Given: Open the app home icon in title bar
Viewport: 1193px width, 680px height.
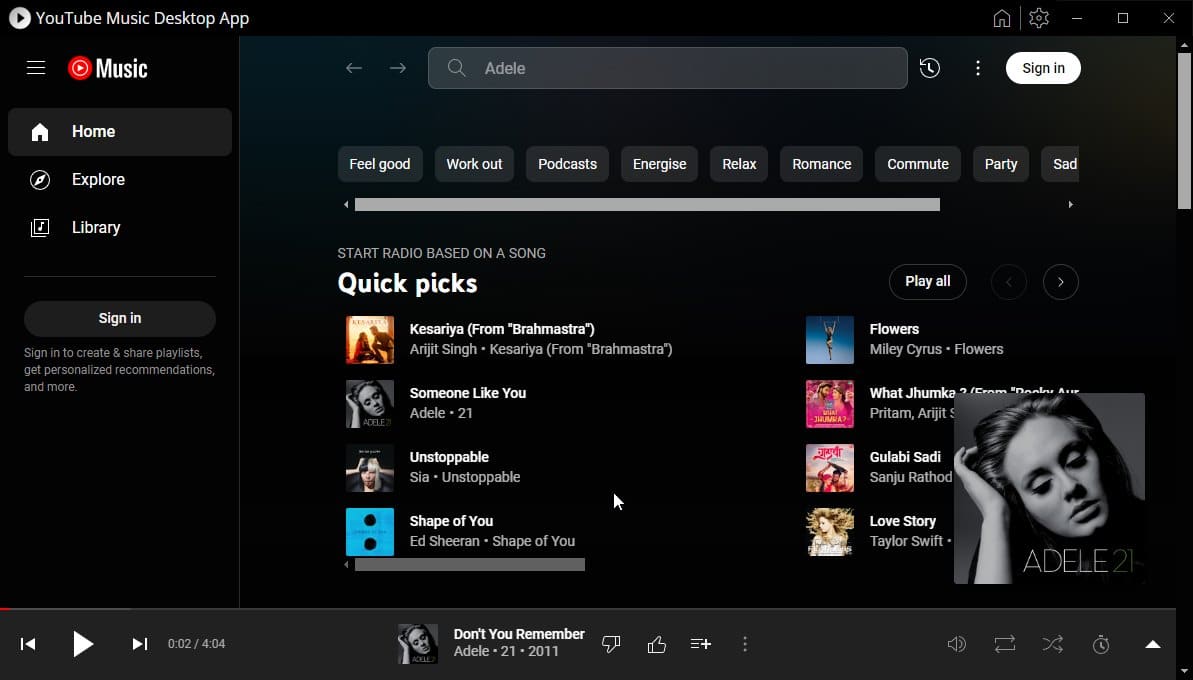Looking at the screenshot, I should [1001, 18].
